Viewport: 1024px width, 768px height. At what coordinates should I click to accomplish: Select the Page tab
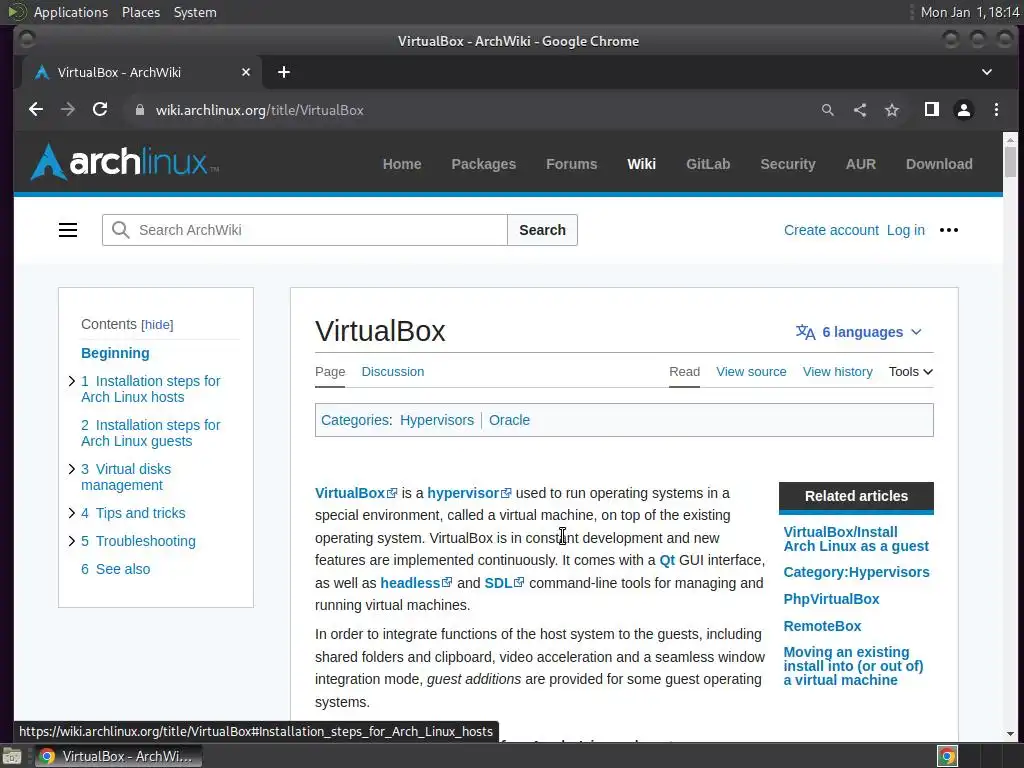[330, 372]
